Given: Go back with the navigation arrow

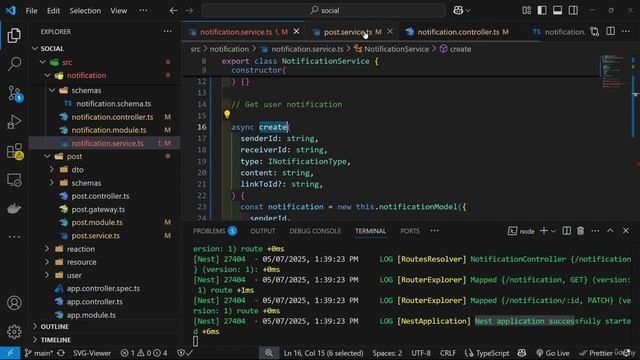Looking at the screenshot, I should click(x=173, y=11).
